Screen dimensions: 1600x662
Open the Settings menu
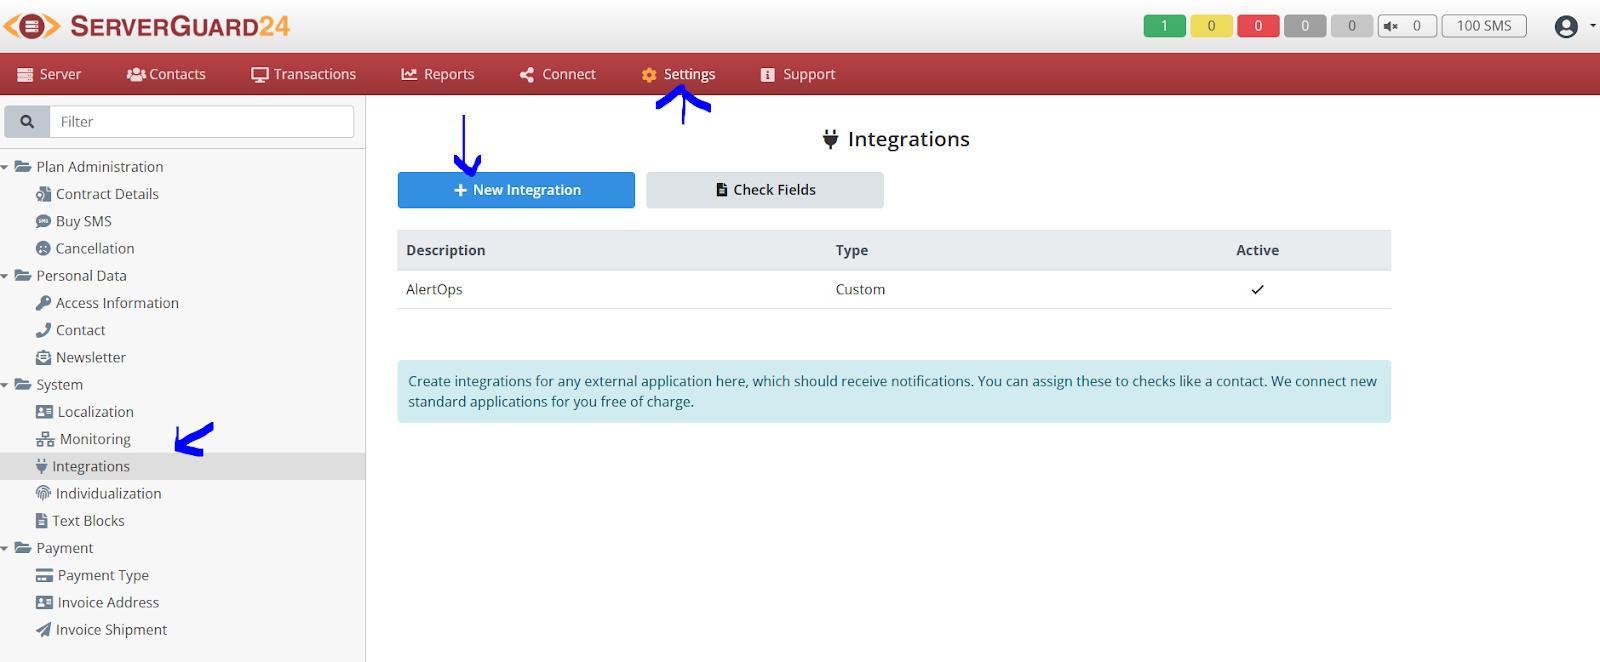(x=679, y=74)
